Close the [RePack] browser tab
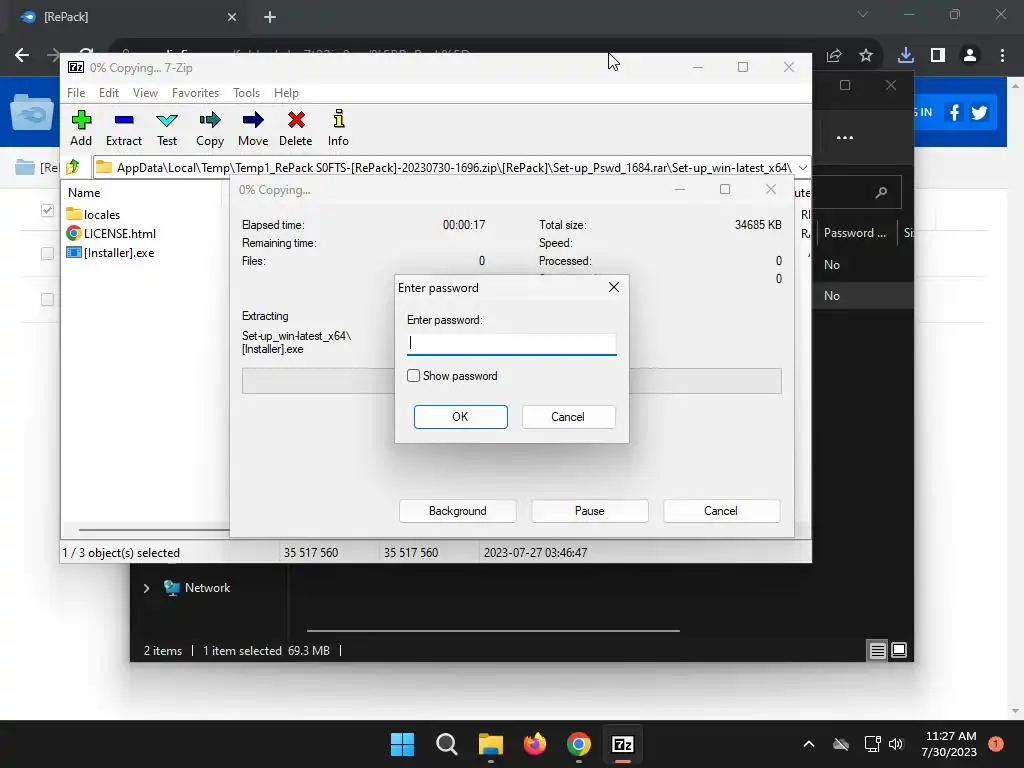 (232, 17)
